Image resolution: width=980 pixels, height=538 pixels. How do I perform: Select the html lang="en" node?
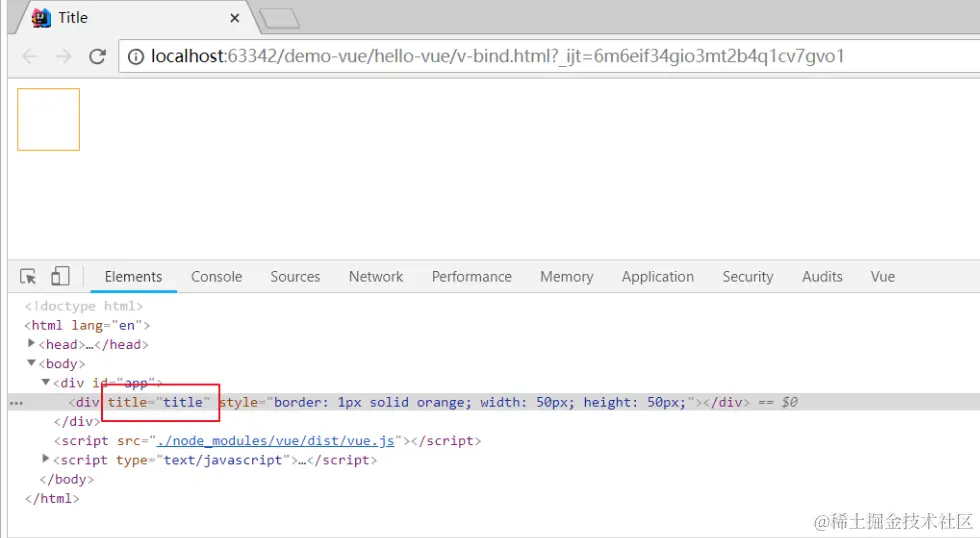[x=88, y=326]
